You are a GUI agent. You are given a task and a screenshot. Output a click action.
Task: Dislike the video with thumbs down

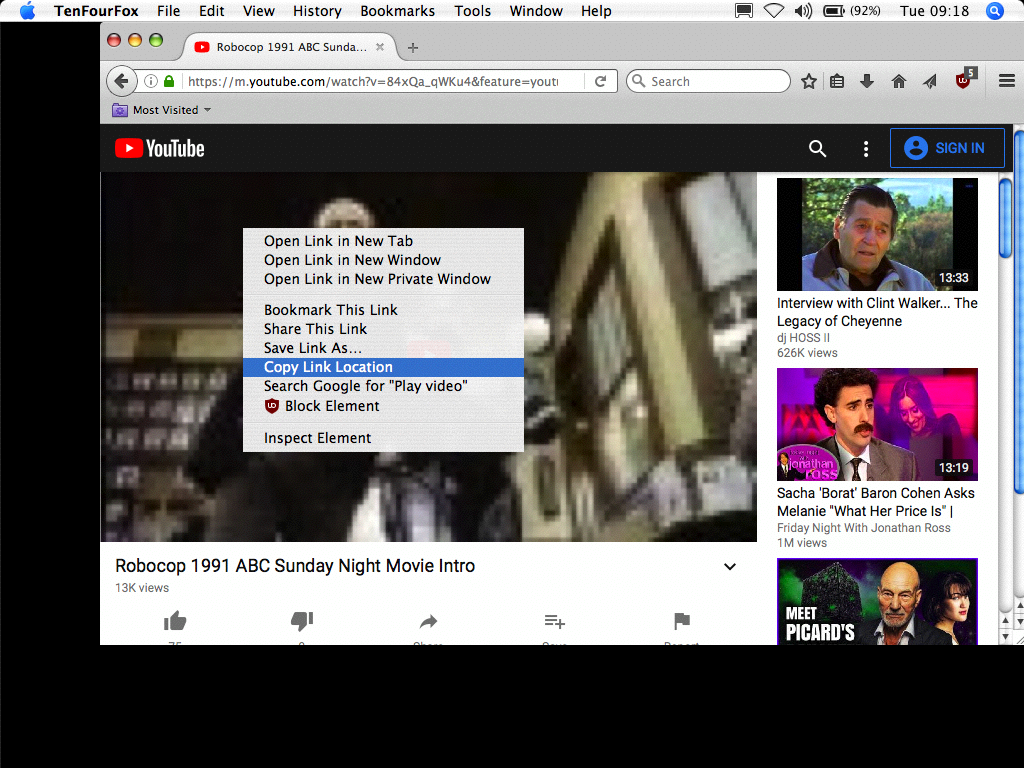(302, 621)
